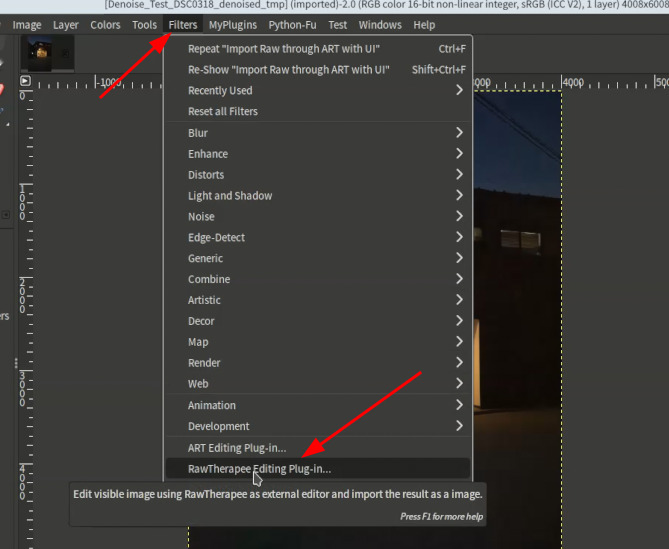The width and height of the screenshot is (669, 549).
Task: Open the MyPlugins menu
Action: click(233, 25)
